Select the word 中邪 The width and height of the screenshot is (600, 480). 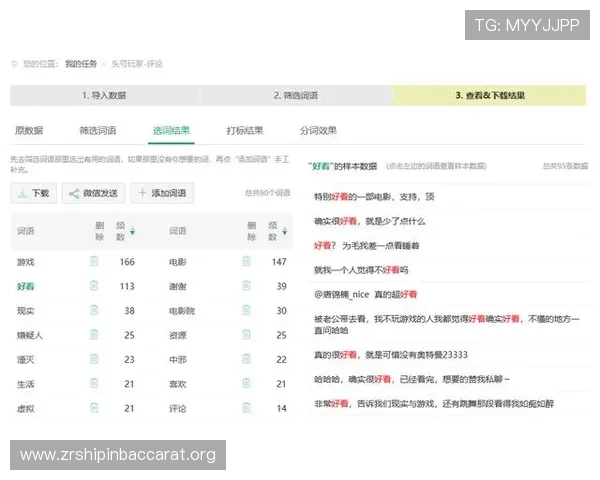[178, 360]
